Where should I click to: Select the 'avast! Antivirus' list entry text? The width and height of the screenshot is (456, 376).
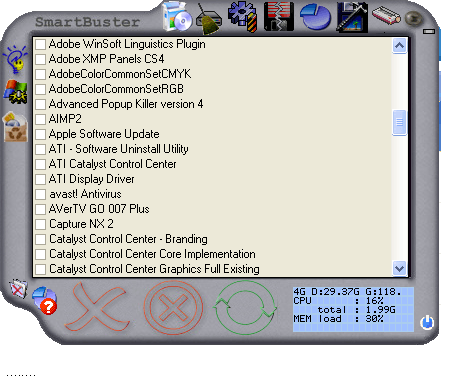pyautogui.click(x=85, y=194)
